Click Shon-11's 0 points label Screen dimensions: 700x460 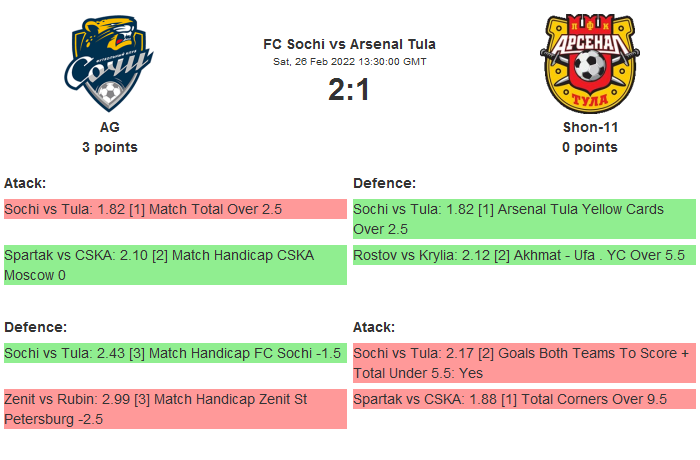tap(589, 147)
